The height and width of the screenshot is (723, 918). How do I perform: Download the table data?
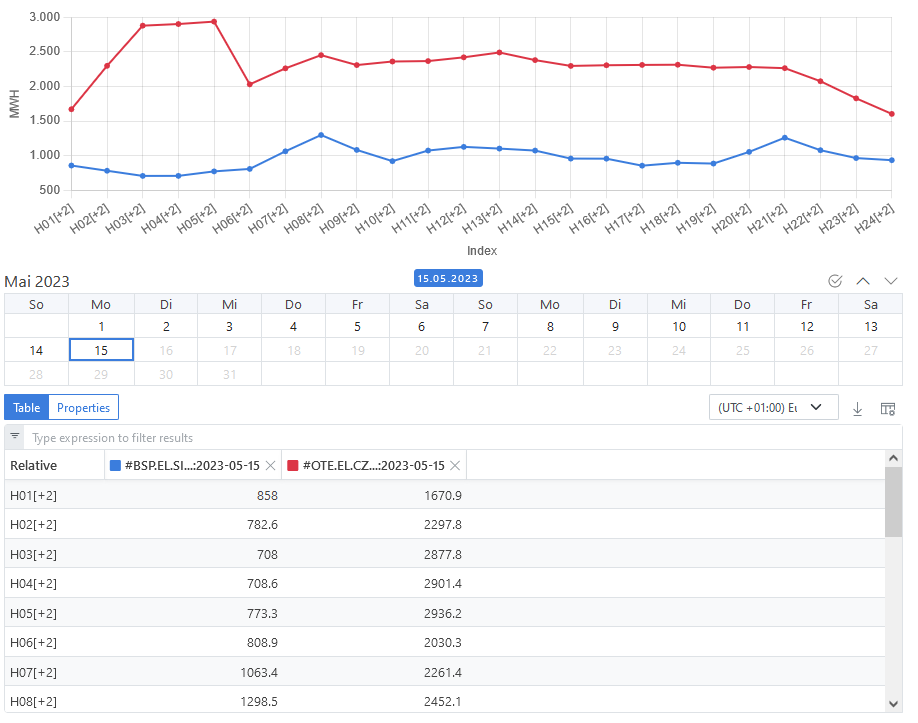857,408
